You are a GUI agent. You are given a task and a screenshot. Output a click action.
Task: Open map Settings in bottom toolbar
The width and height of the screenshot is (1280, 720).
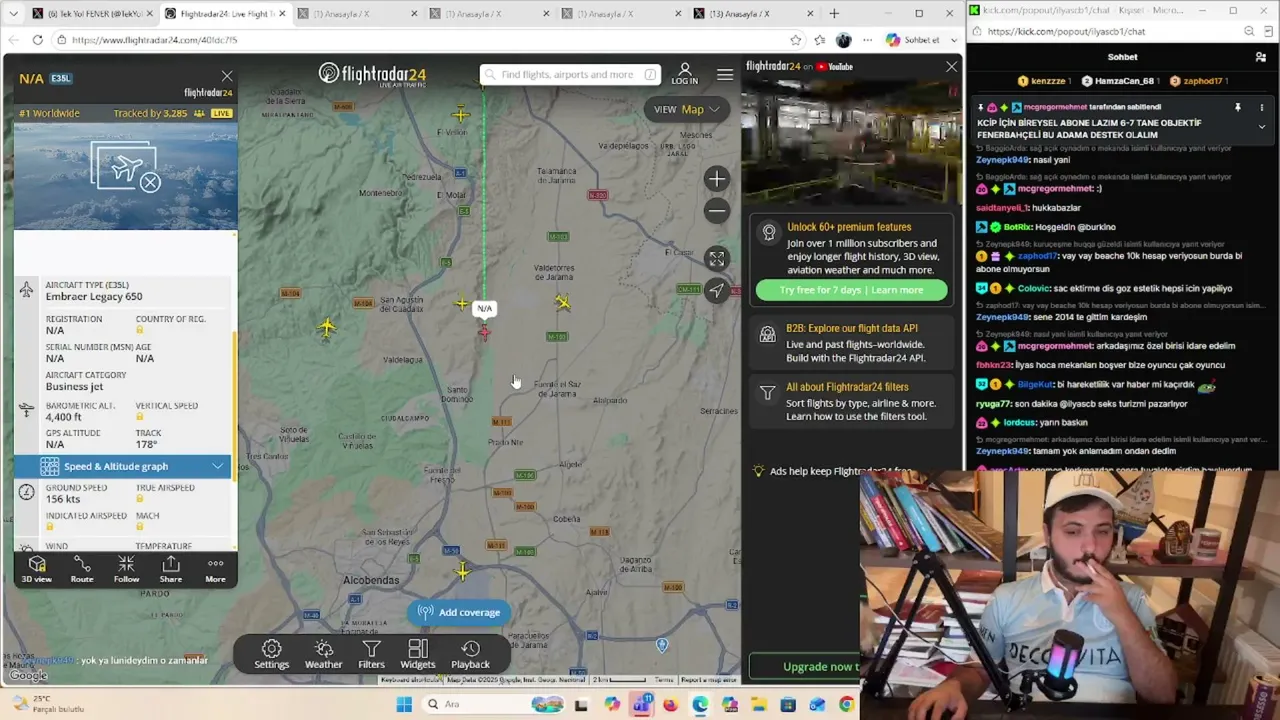click(x=271, y=655)
